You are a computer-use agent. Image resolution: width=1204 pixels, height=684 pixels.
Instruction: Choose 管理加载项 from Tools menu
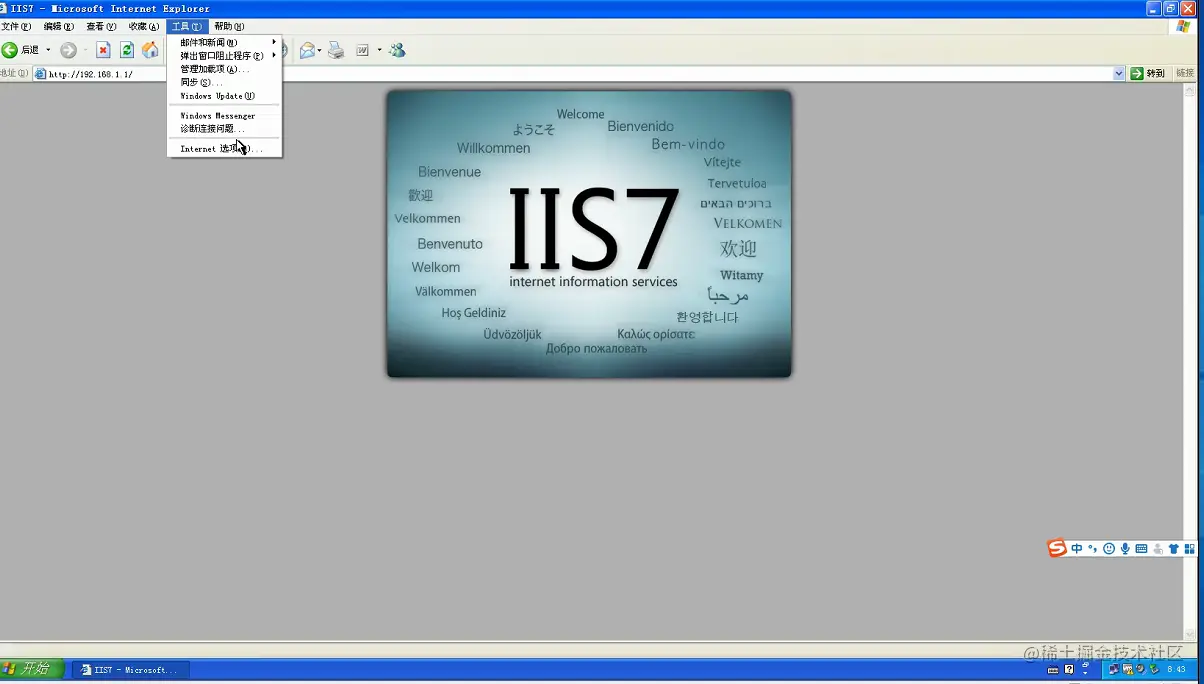(x=225, y=69)
